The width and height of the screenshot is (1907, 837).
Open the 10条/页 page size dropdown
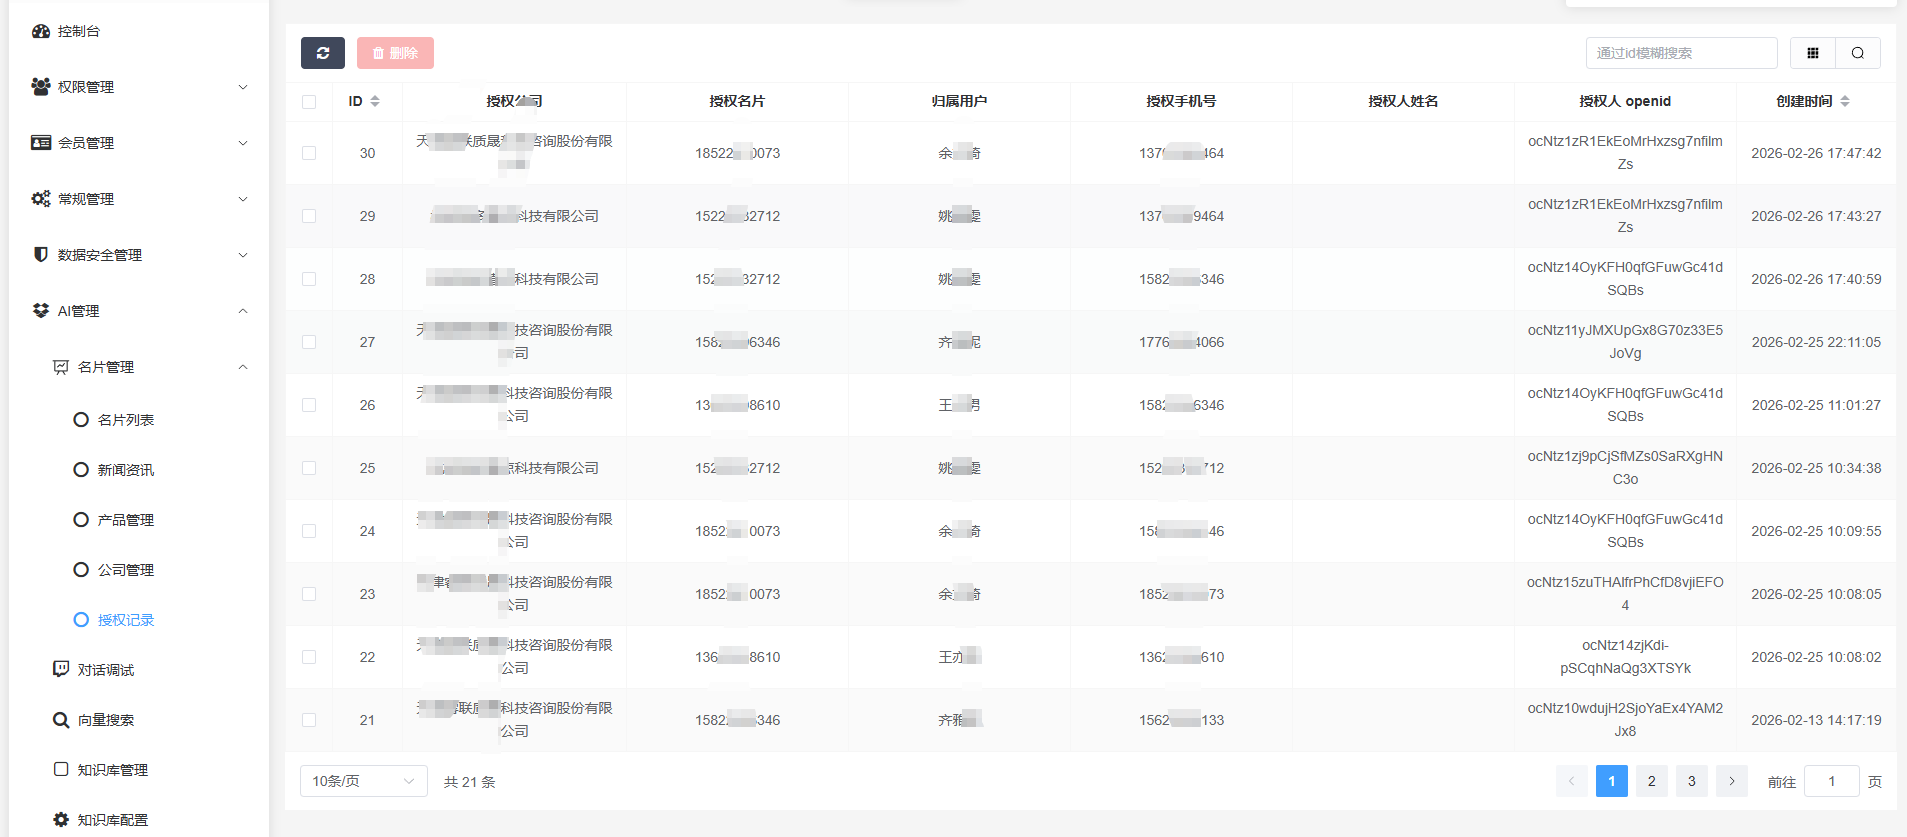point(363,781)
